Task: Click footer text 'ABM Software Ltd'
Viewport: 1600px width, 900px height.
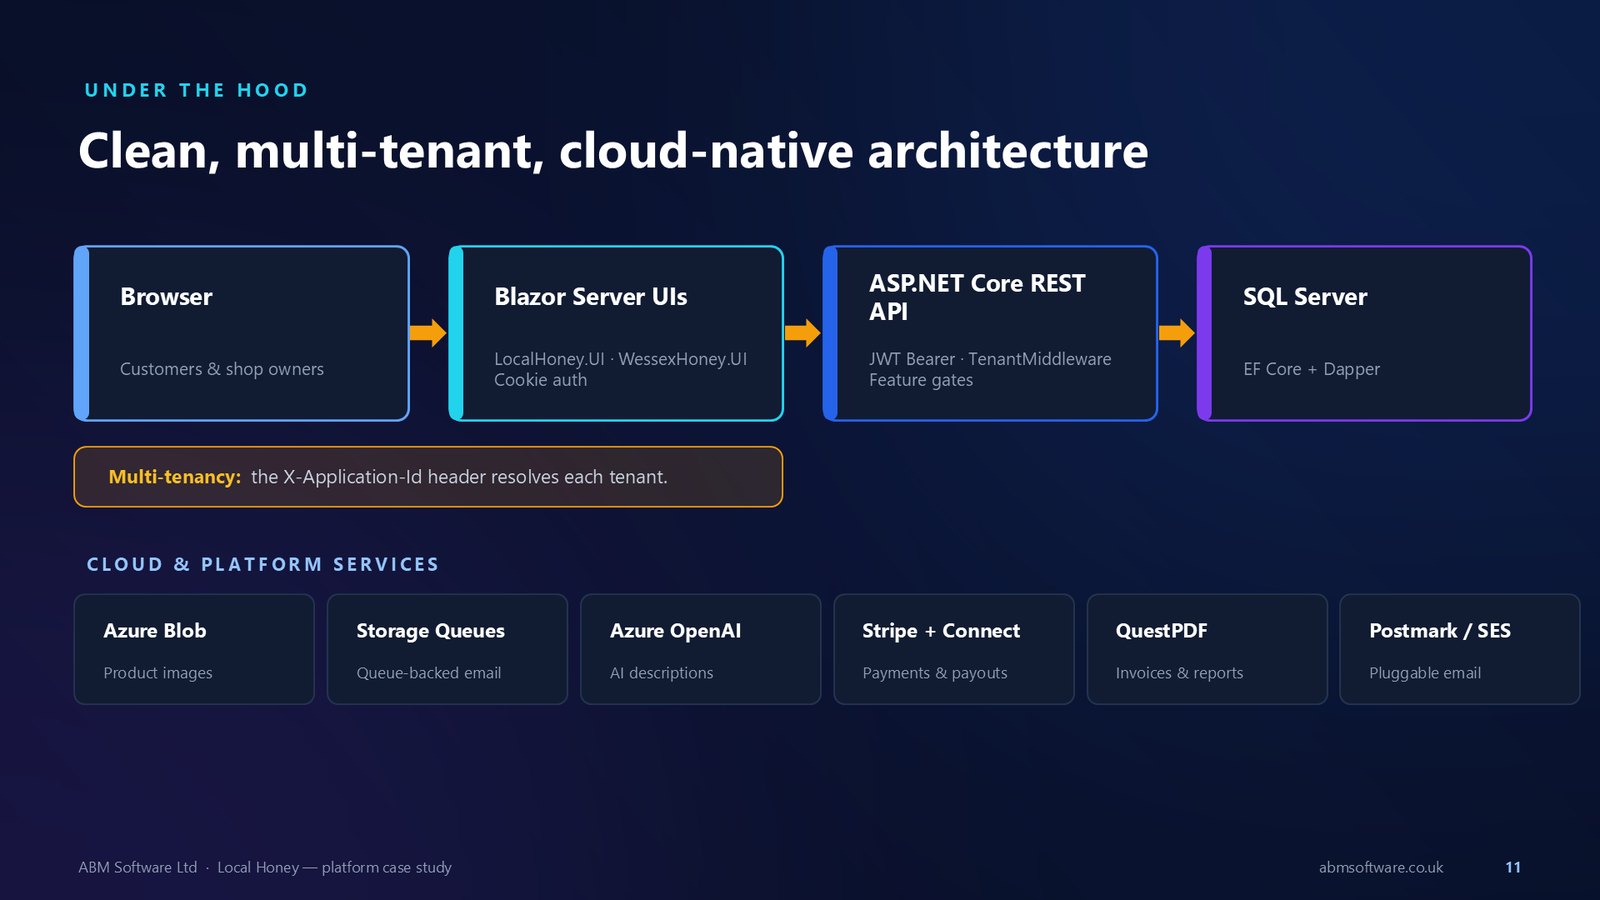Action: coord(138,867)
